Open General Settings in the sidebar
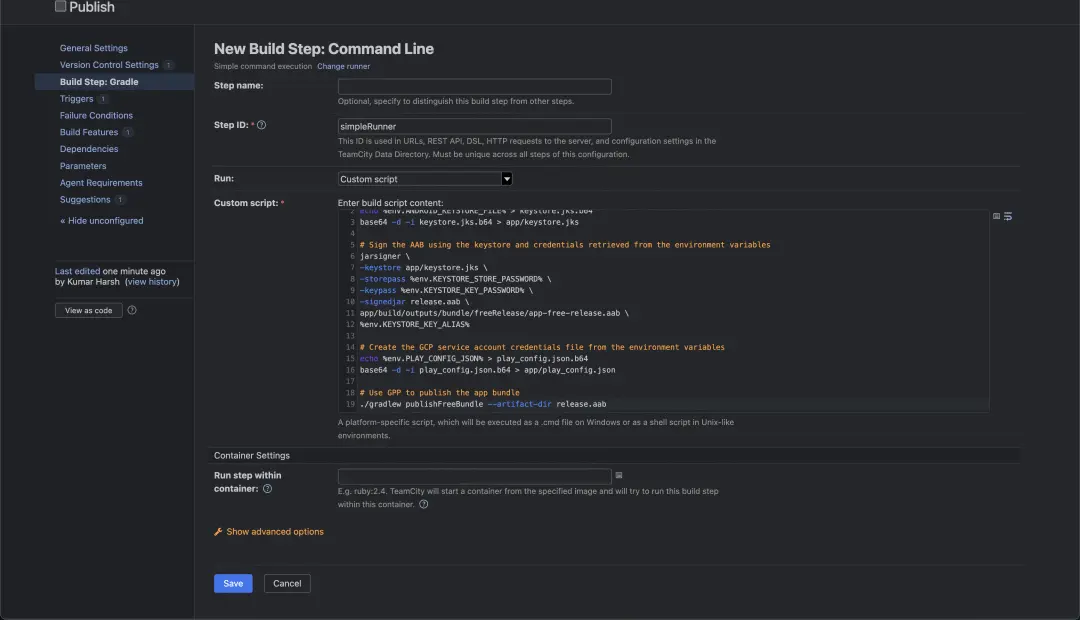1080x620 pixels. pos(93,48)
